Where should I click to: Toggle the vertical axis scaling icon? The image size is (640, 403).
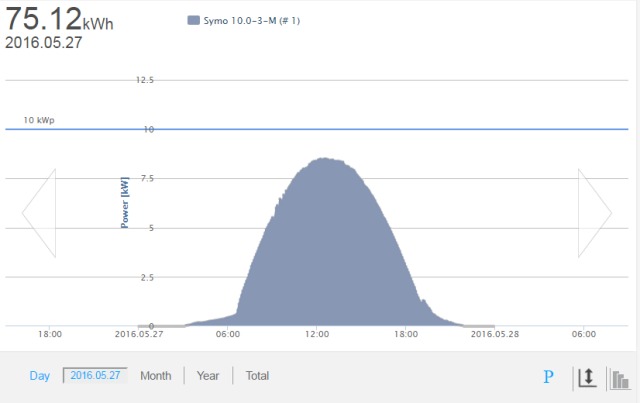coord(586,377)
